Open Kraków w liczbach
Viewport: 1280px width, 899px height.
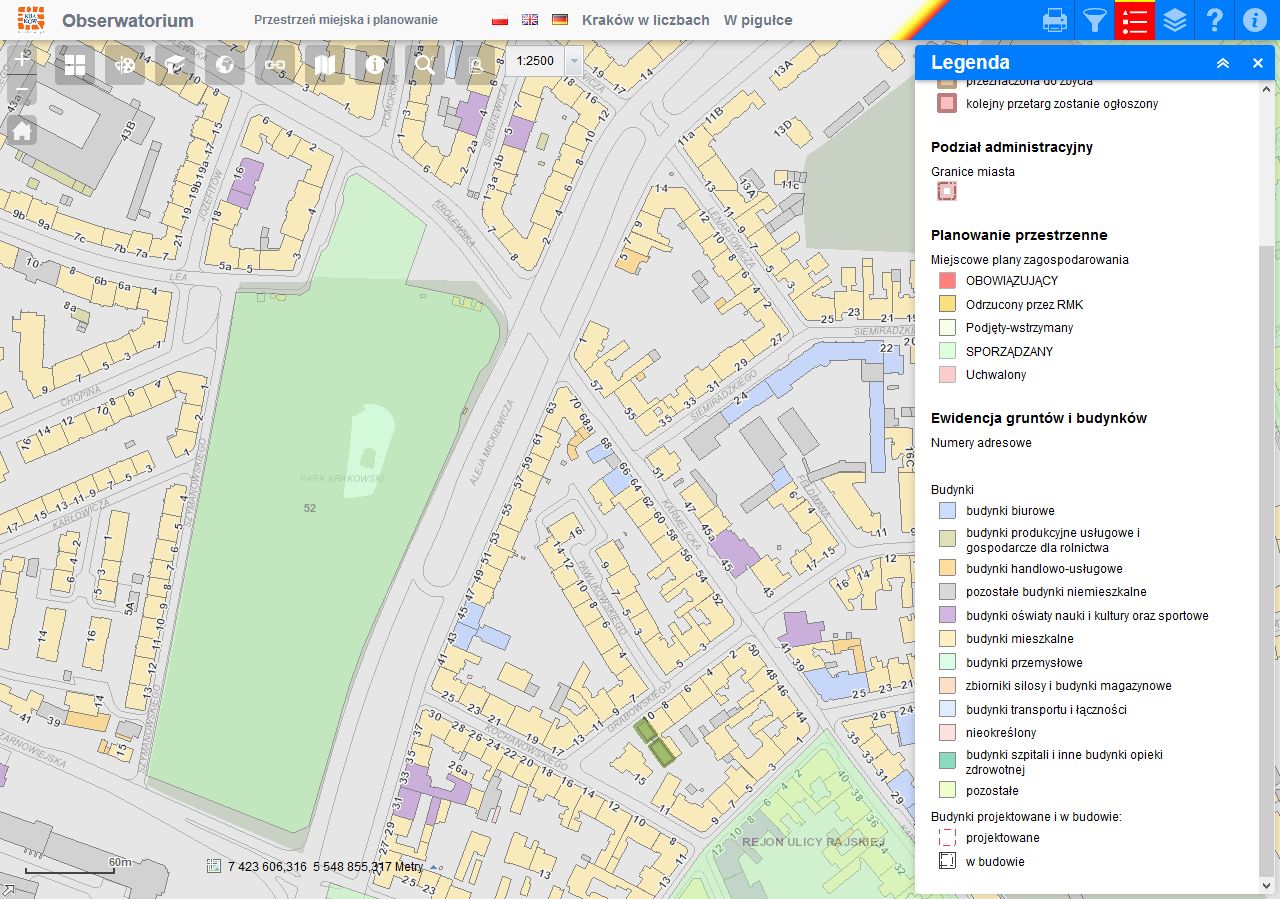(x=646, y=20)
